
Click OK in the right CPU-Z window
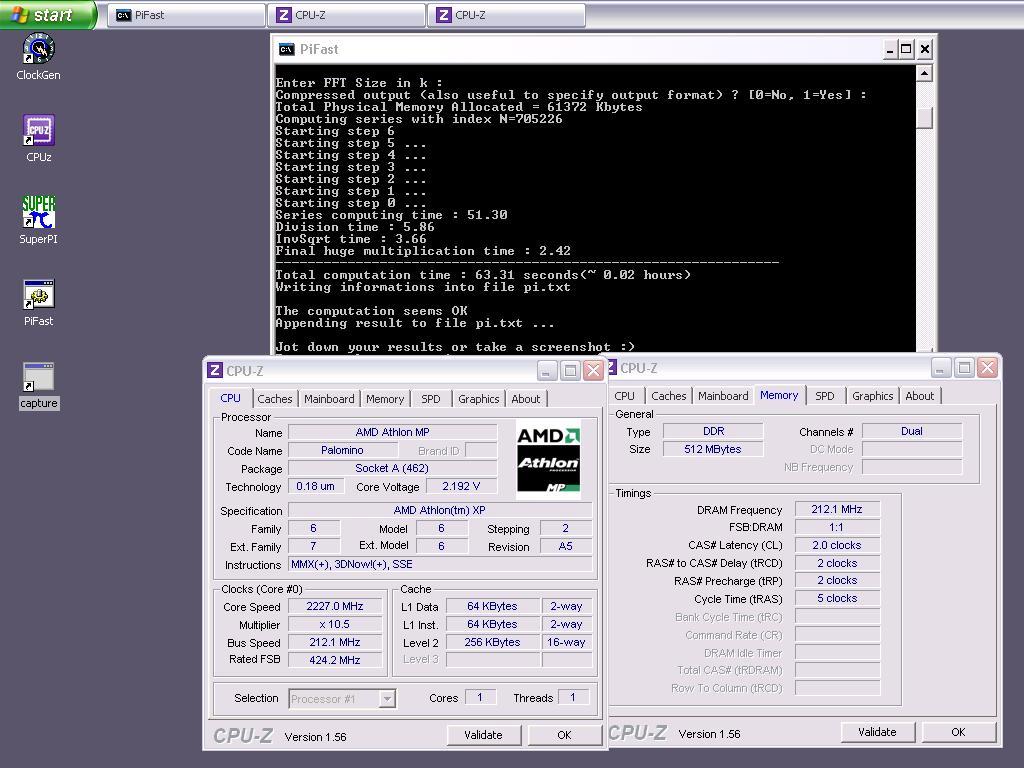click(958, 732)
